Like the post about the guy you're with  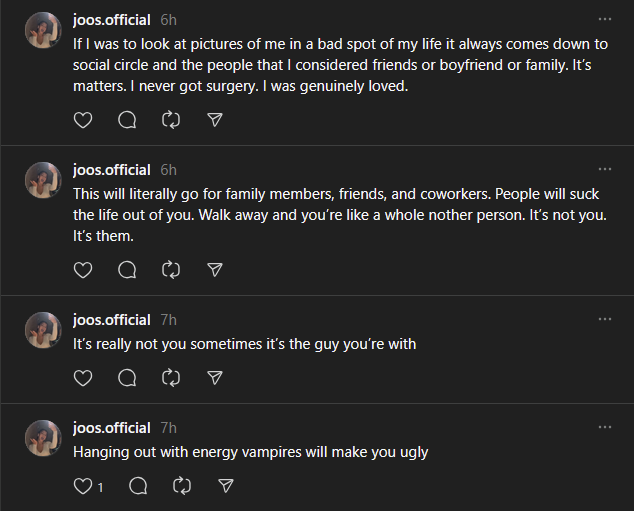[83, 378]
